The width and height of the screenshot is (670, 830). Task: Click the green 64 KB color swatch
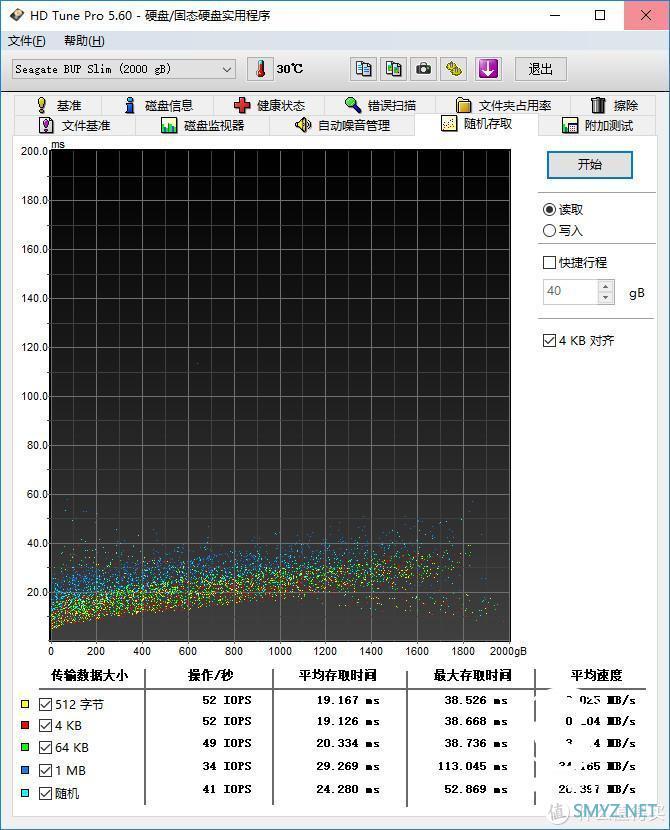24,747
